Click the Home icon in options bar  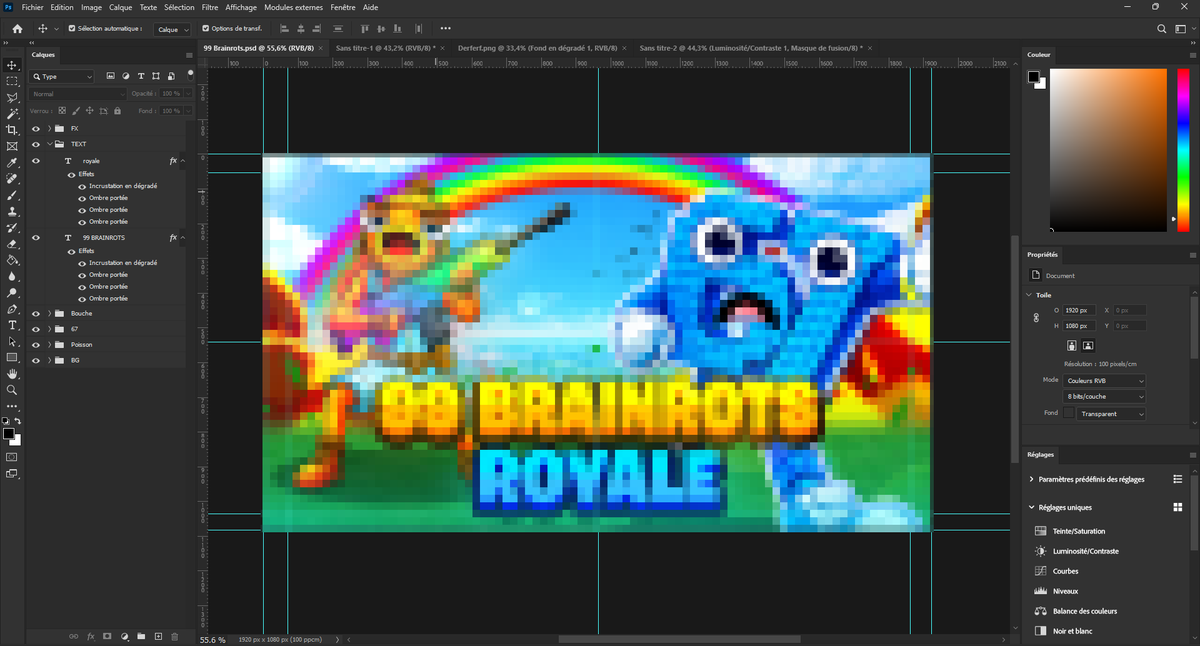tap(17, 29)
